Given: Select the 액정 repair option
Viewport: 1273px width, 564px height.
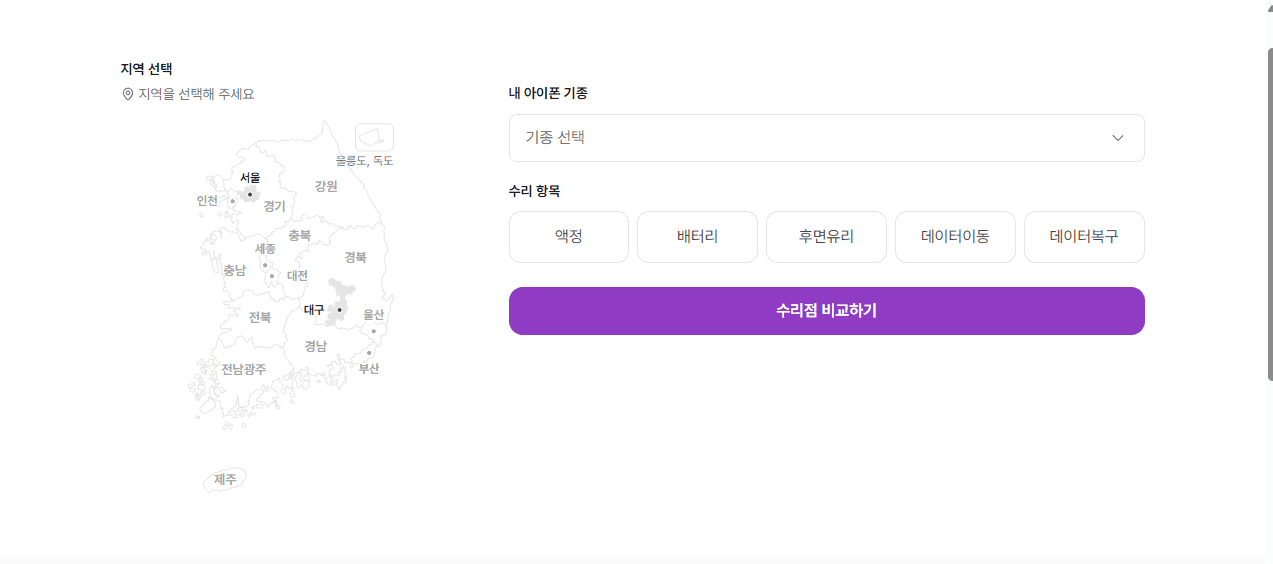Looking at the screenshot, I should pyautogui.click(x=569, y=237).
